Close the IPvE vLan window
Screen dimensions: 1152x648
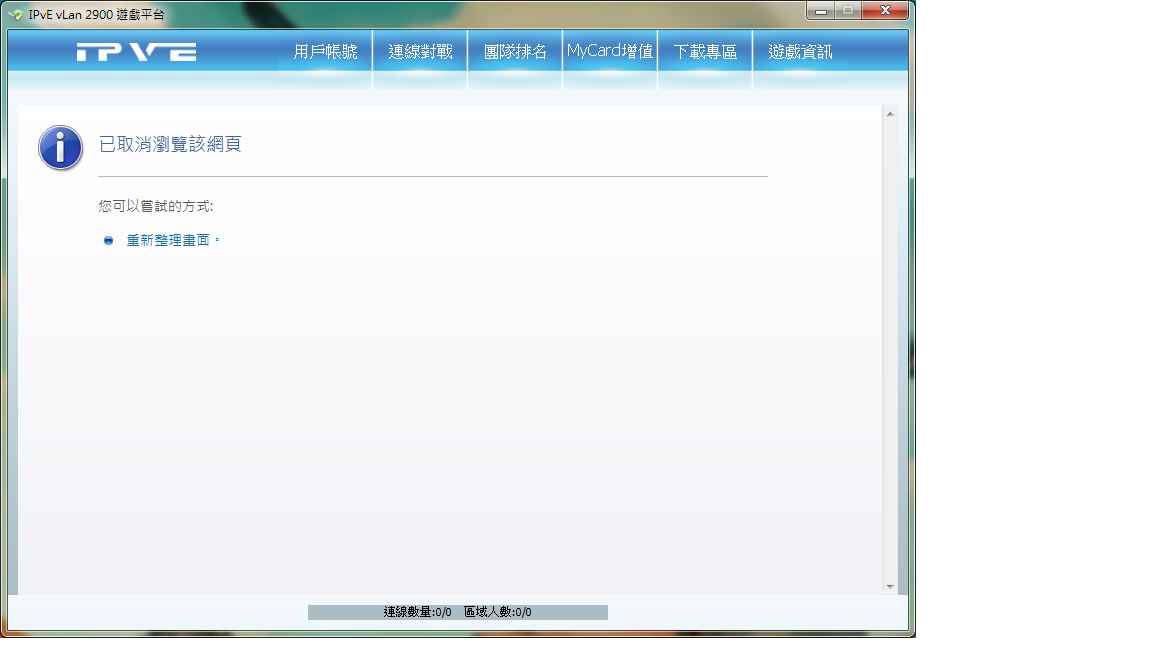[x=885, y=10]
